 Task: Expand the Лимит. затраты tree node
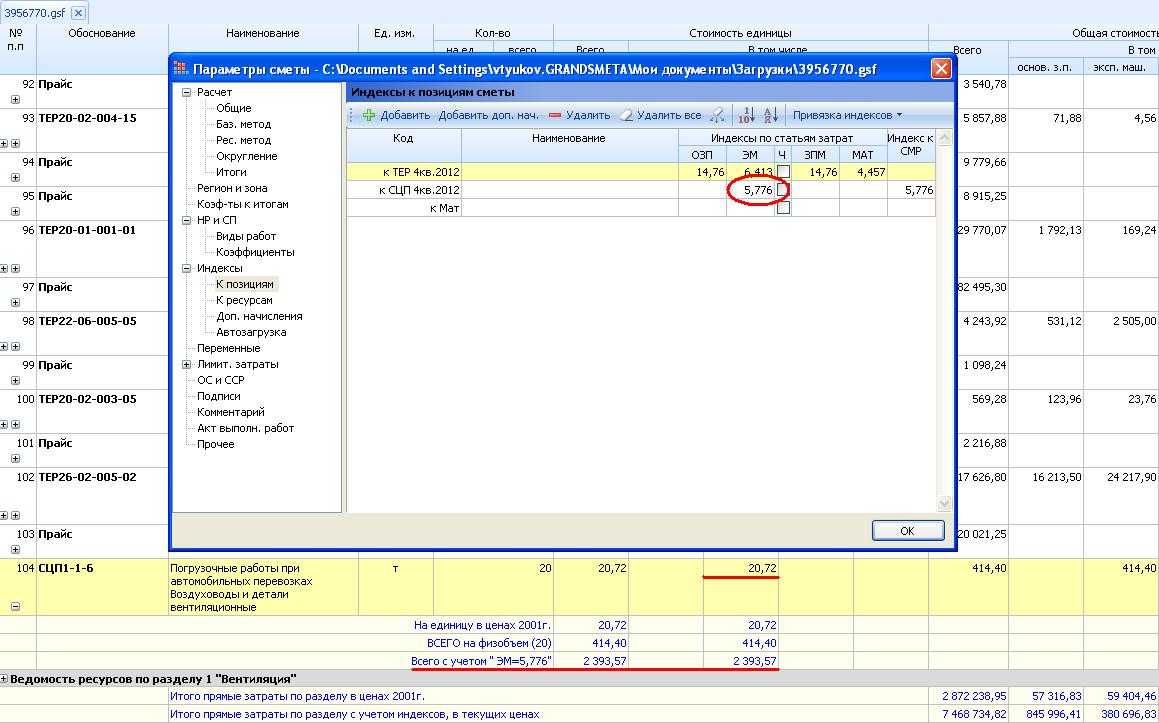click(x=187, y=364)
